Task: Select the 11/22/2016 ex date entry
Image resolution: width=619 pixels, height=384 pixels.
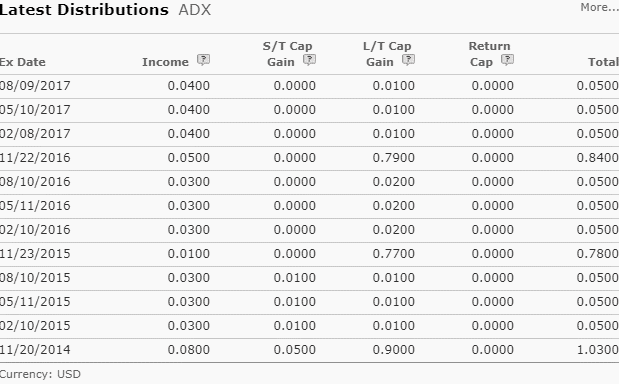Action: coord(35,158)
